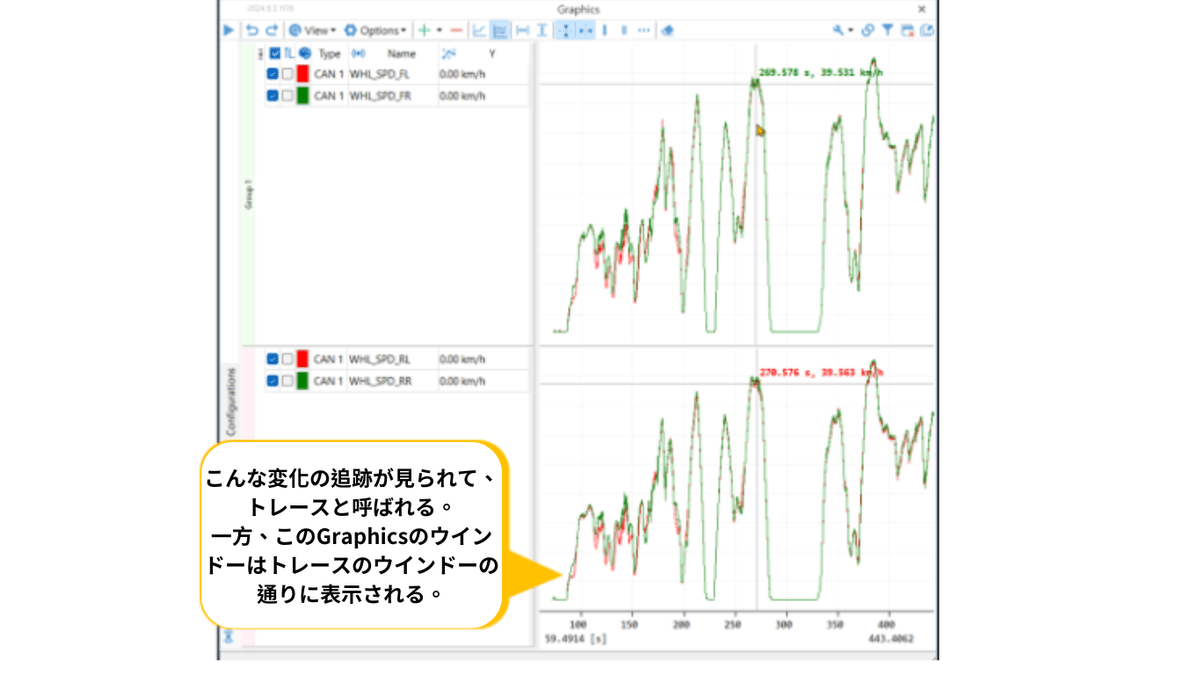The height and width of the screenshot is (675, 1200).
Task: Open the Options dropdown menu
Action: (x=375, y=31)
